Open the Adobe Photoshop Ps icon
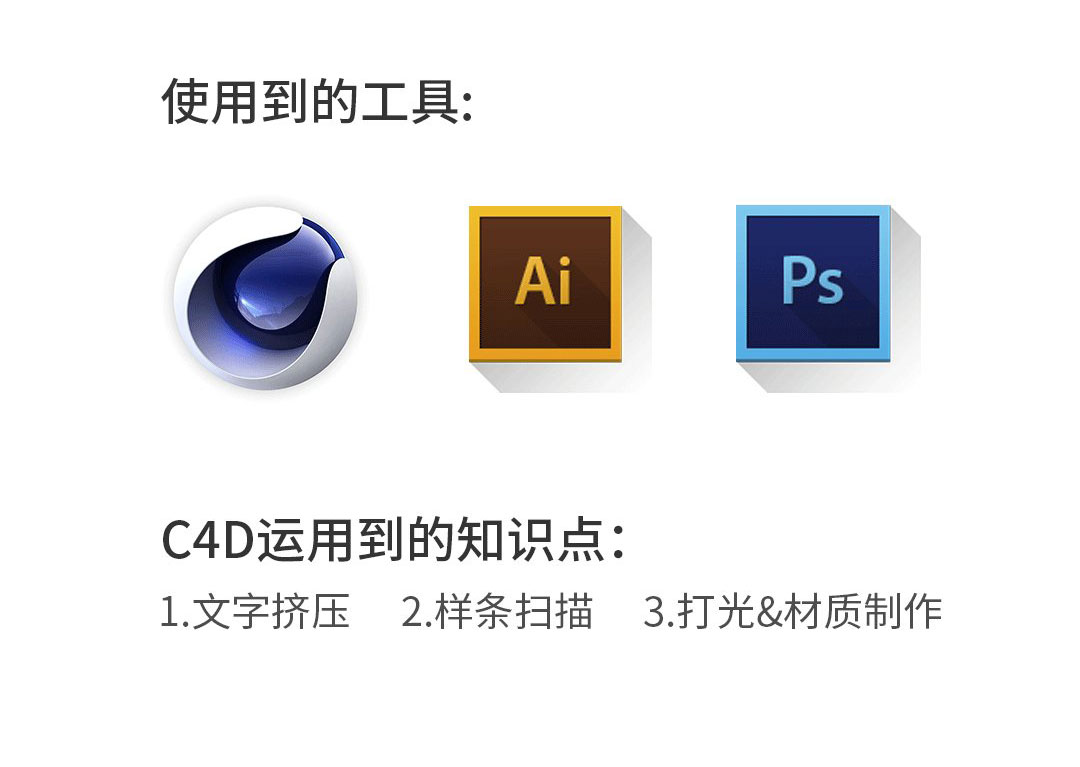This screenshot has width=1080, height=767. (813, 283)
